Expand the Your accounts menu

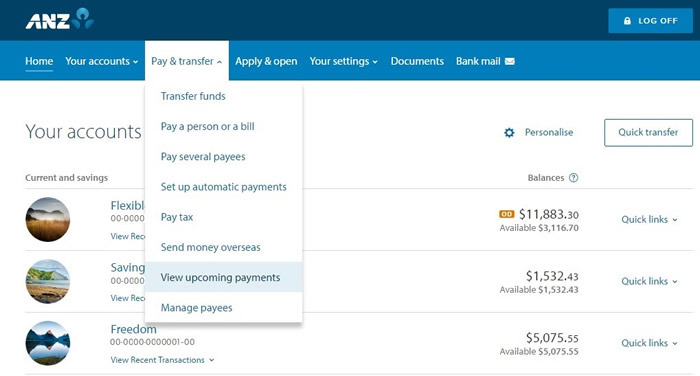point(101,61)
